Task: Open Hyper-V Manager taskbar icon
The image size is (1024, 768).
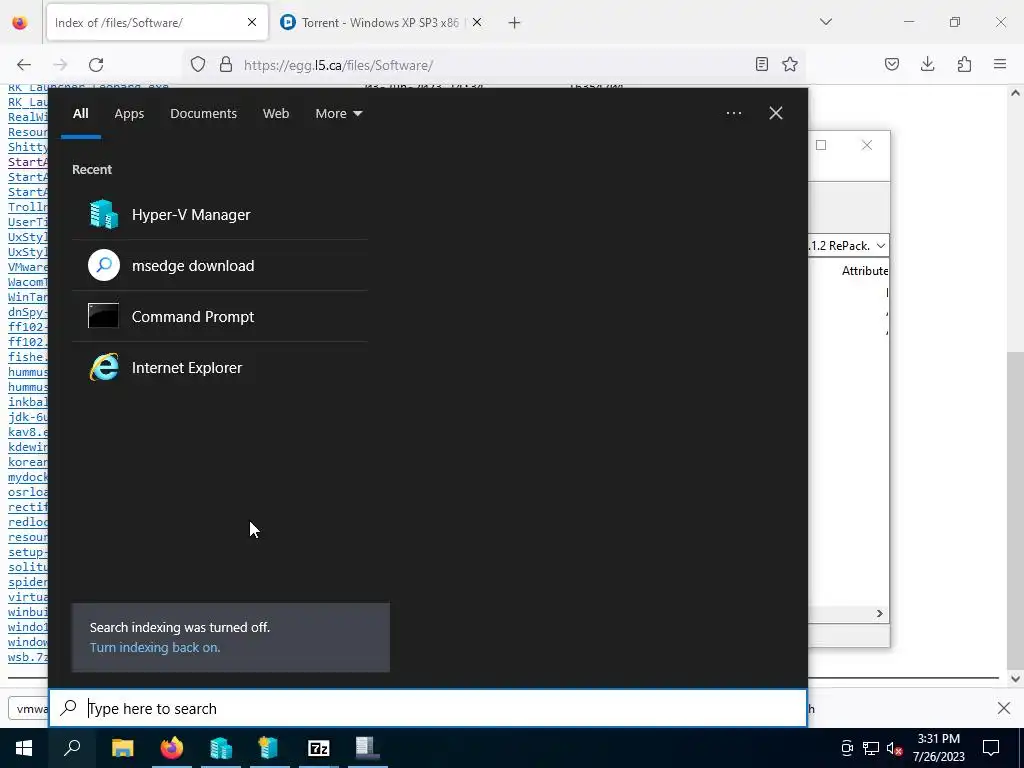Action: pos(221,748)
